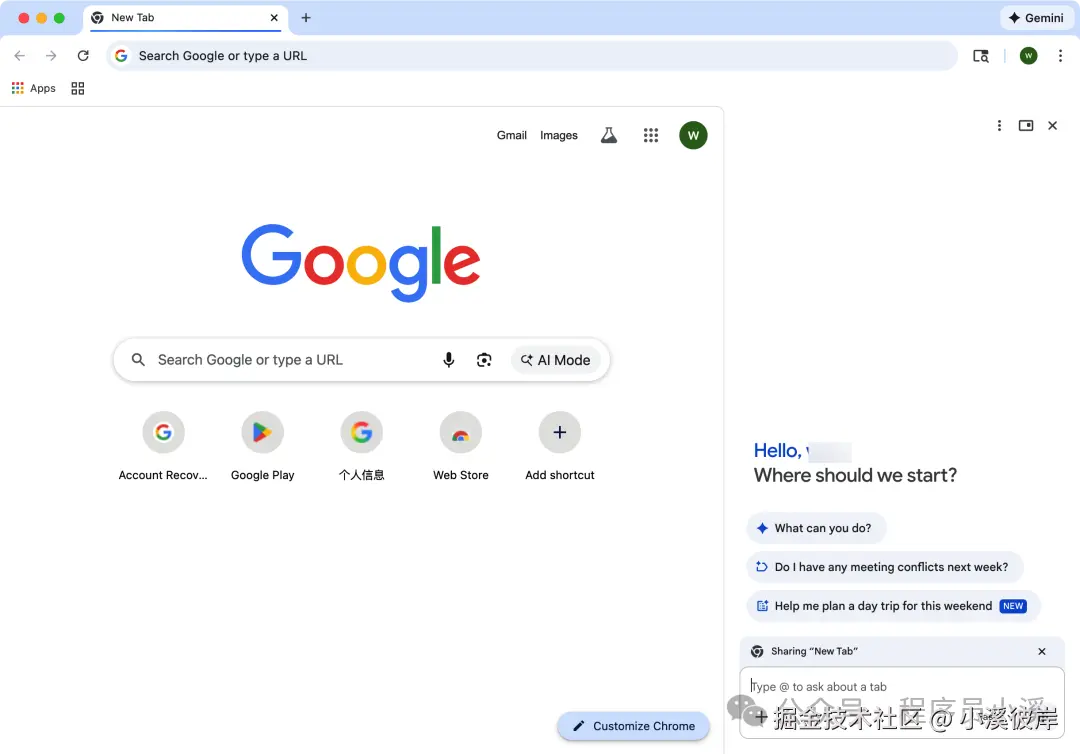Stop sharing New Tab with close X

point(1042,651)
